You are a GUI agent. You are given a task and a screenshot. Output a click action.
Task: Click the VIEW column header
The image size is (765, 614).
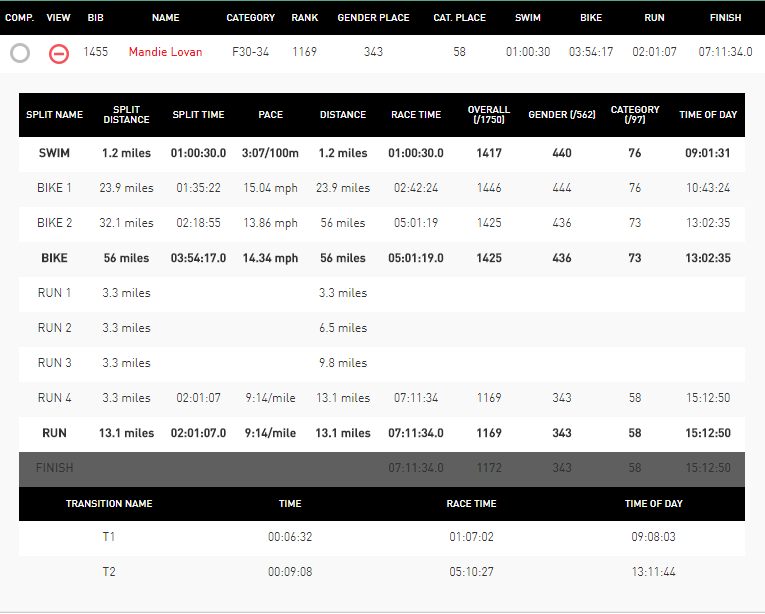click(58, 18)
